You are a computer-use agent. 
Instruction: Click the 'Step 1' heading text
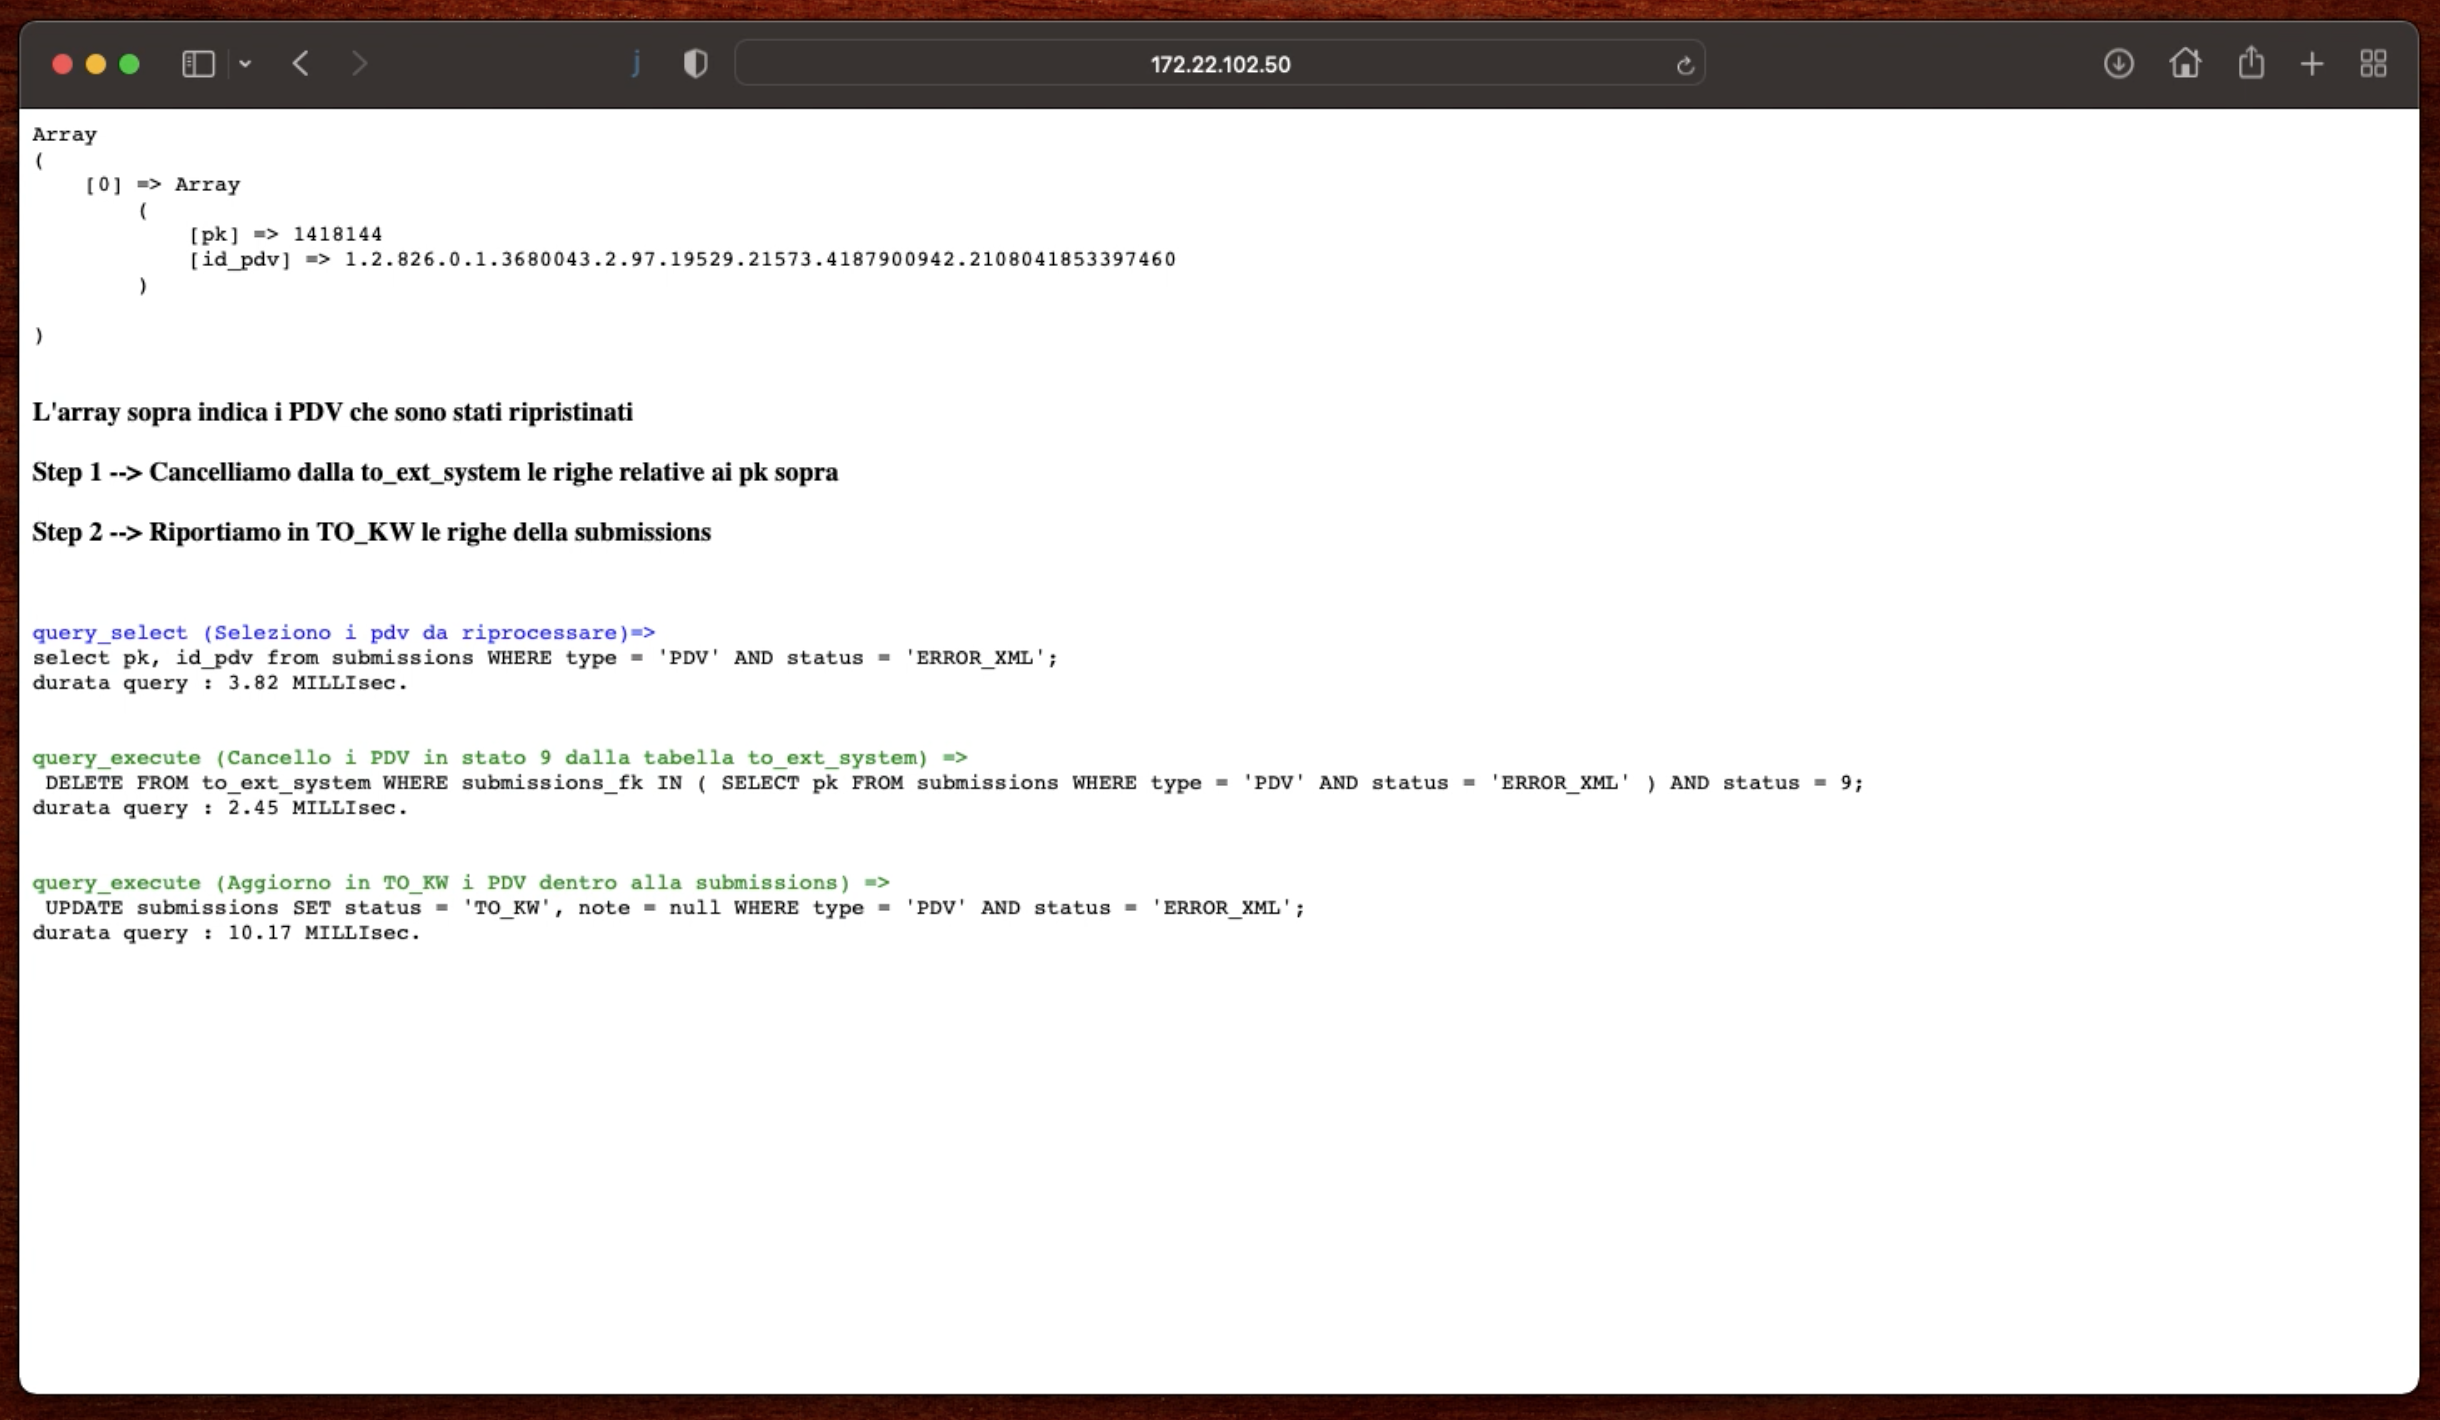(435, 472)
